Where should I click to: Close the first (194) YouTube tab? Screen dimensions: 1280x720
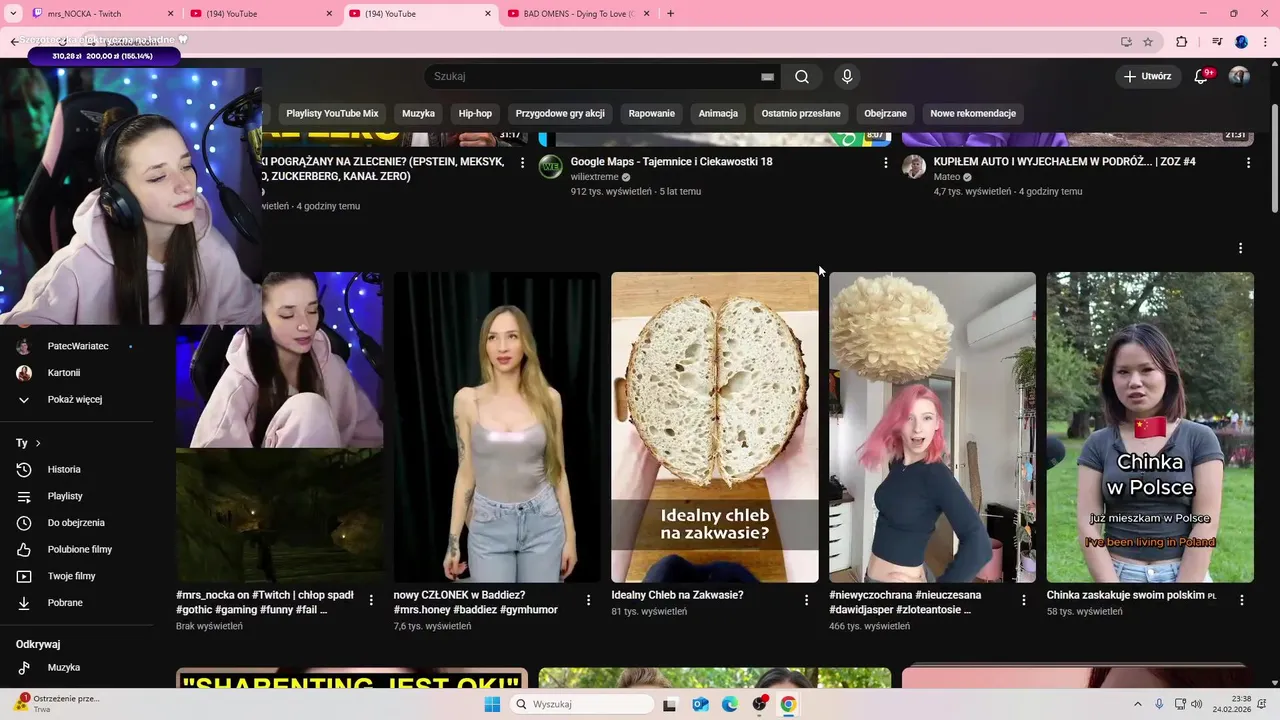tap(329, 14)
